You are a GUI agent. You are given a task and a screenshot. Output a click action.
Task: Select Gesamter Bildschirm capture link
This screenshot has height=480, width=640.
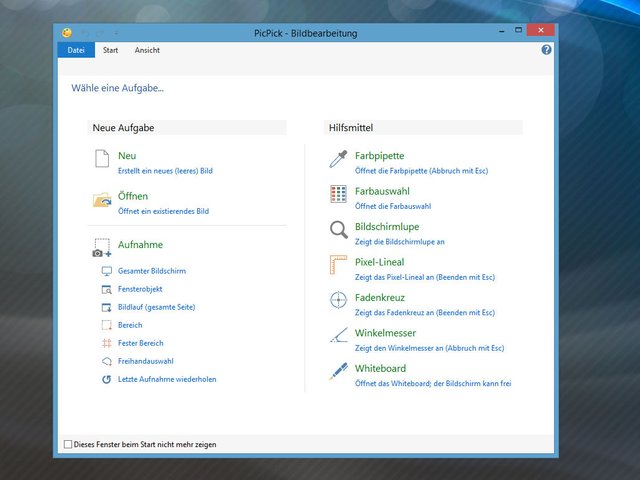152,271
